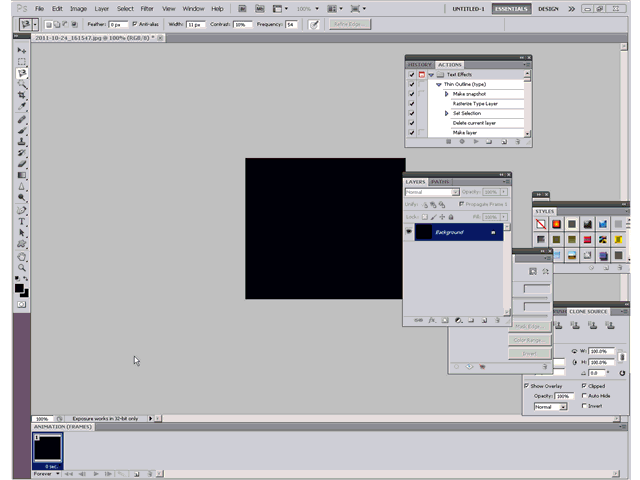The width and height of the screenshot is (640, 480).
Task: Select the Zoom tool
Action: click(22, 268)
